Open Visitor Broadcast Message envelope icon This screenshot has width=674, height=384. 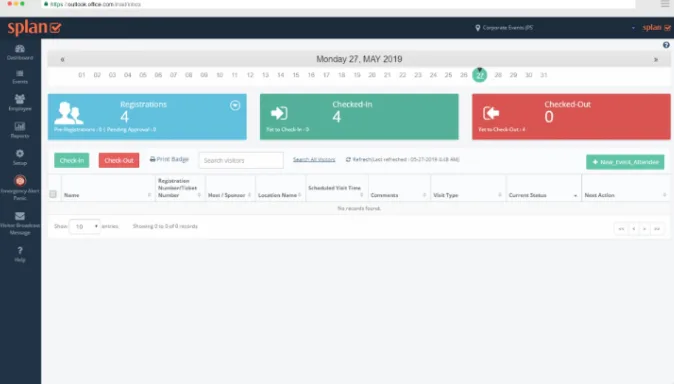[20, 216]
